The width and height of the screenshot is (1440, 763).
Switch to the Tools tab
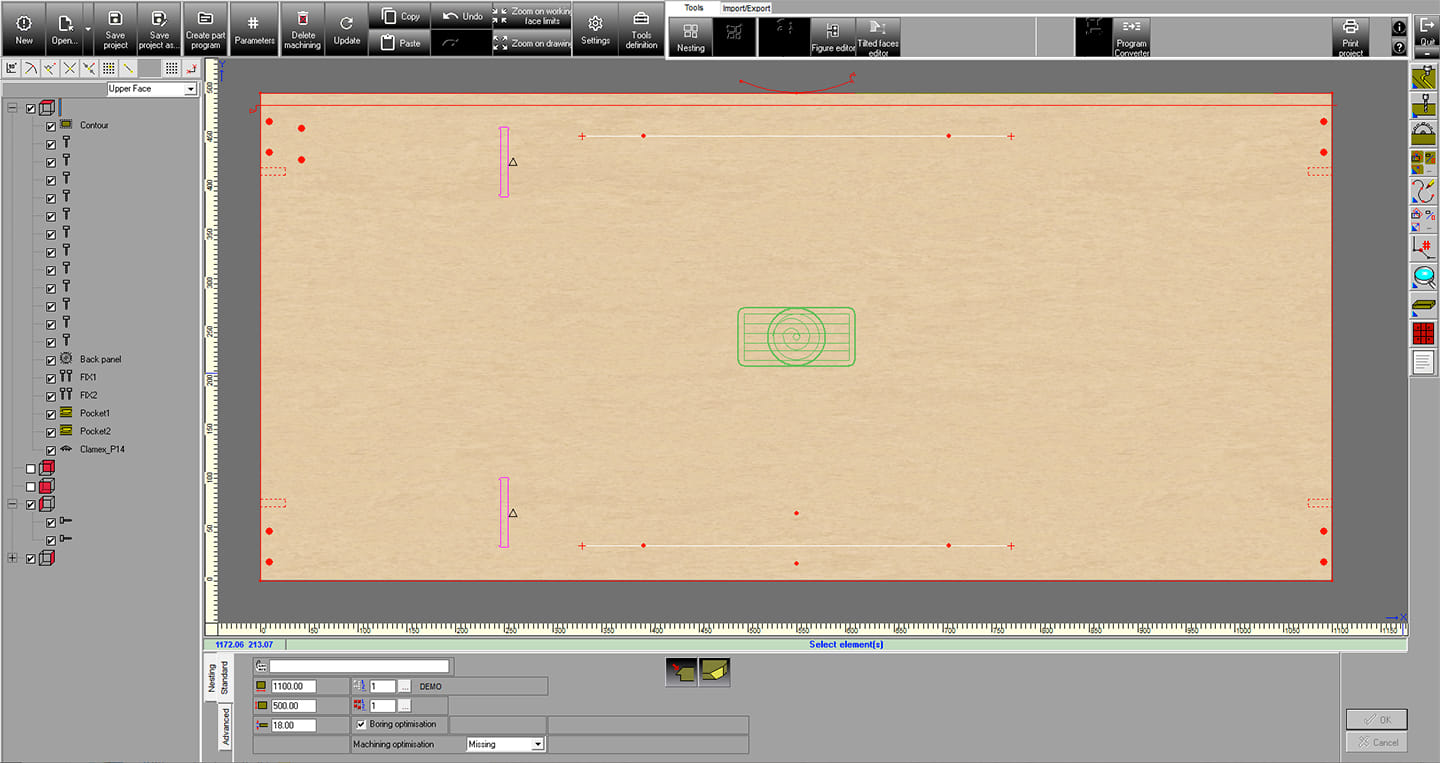tap(693, 8)
